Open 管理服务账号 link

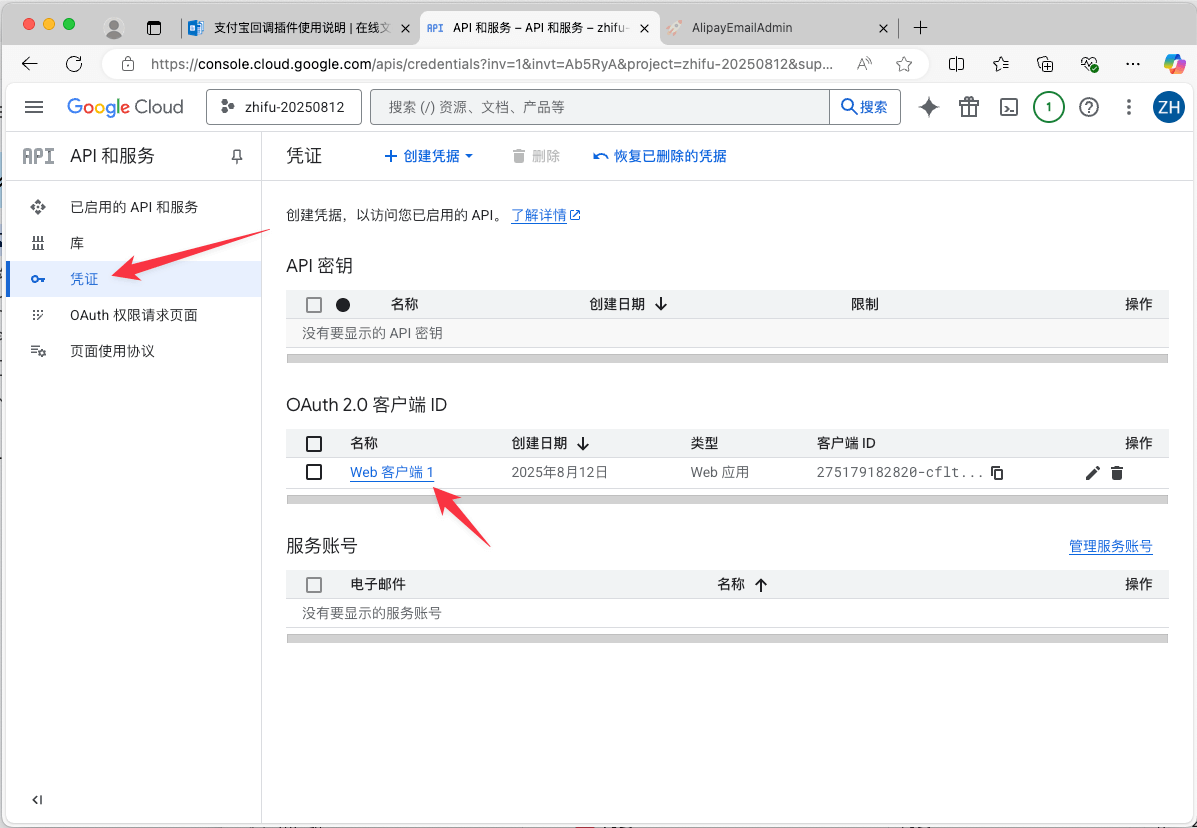1111,546
